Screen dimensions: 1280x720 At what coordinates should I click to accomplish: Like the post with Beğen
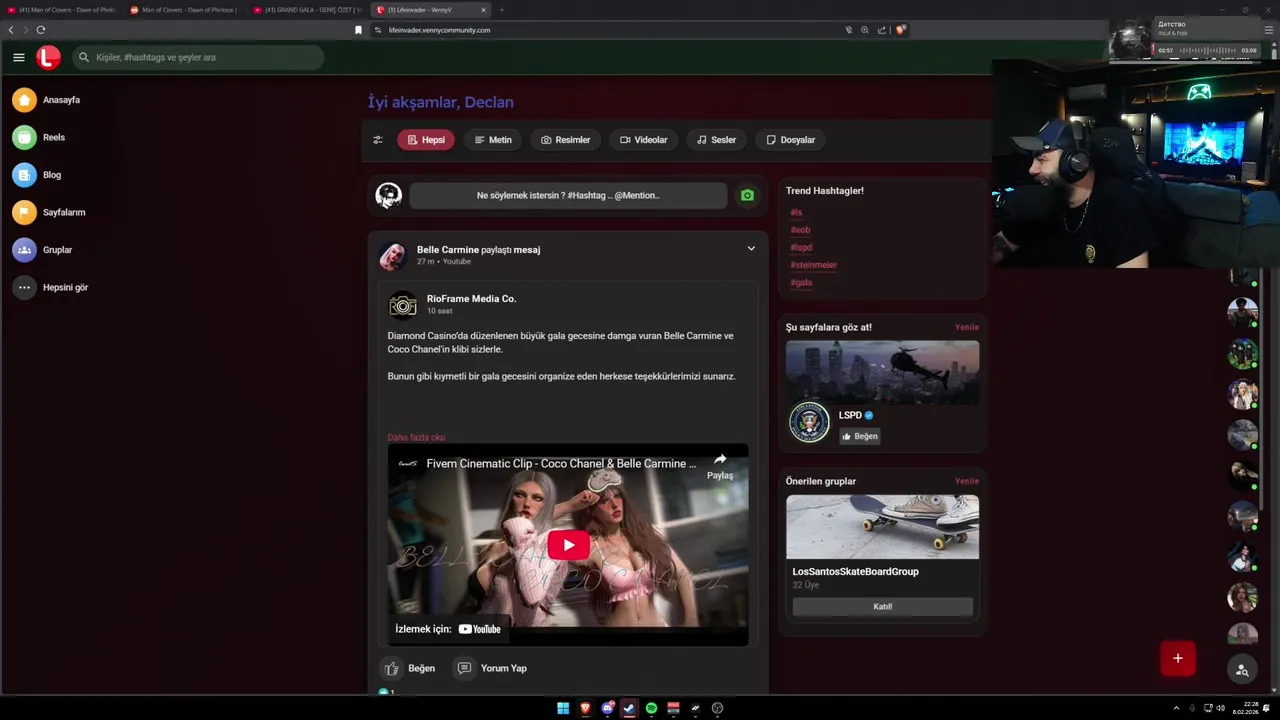tap(408, 668)
